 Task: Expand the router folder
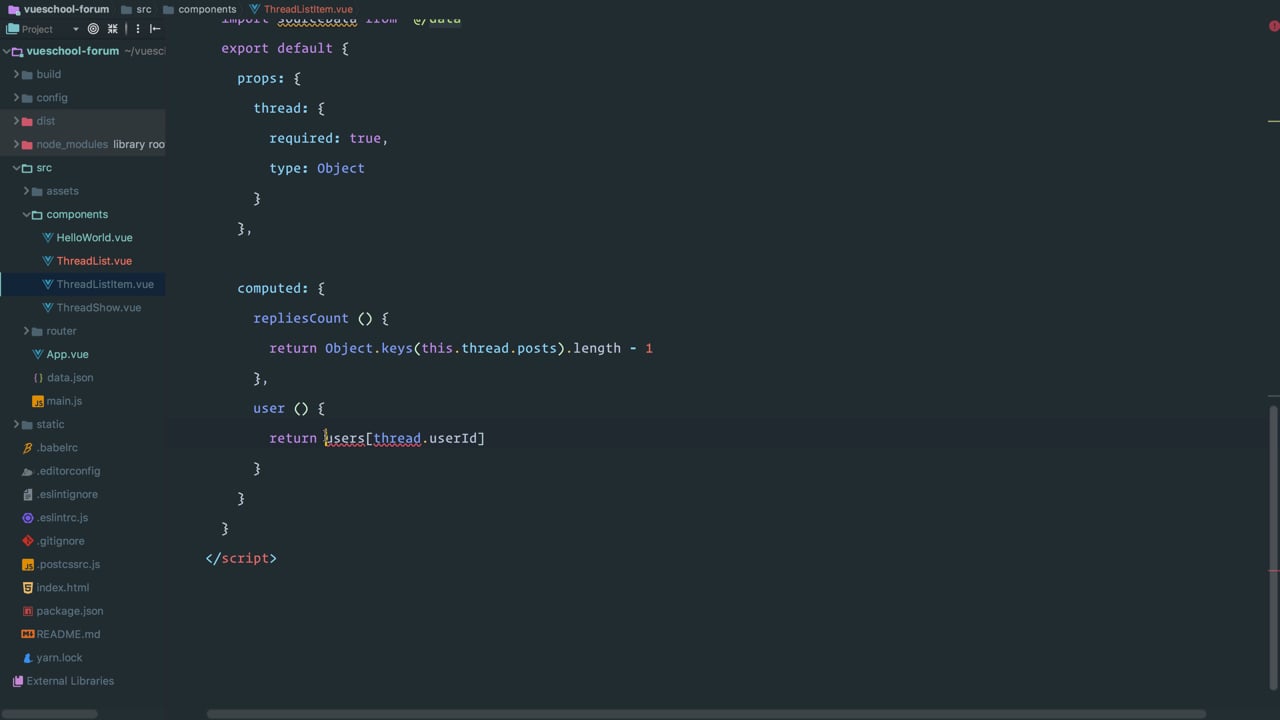pos(26,331)
